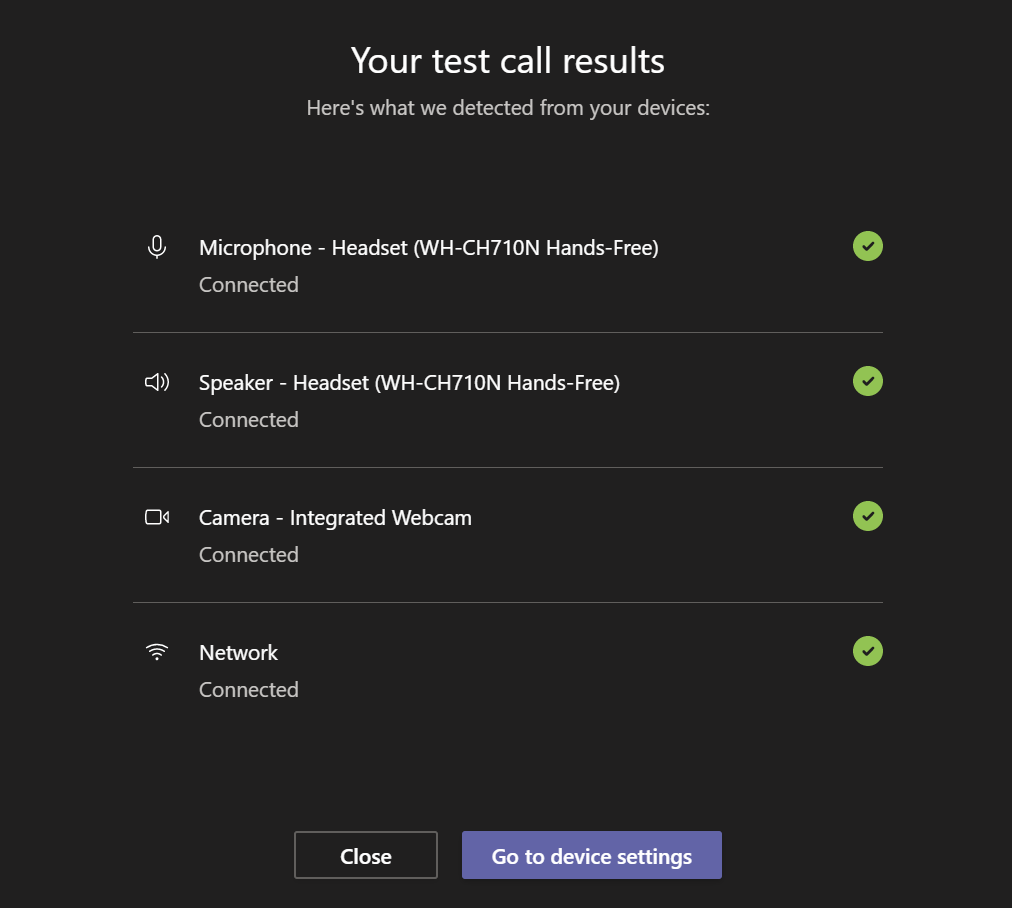
Task: Click the Microphone icon
Action: [x=157, y=246]
